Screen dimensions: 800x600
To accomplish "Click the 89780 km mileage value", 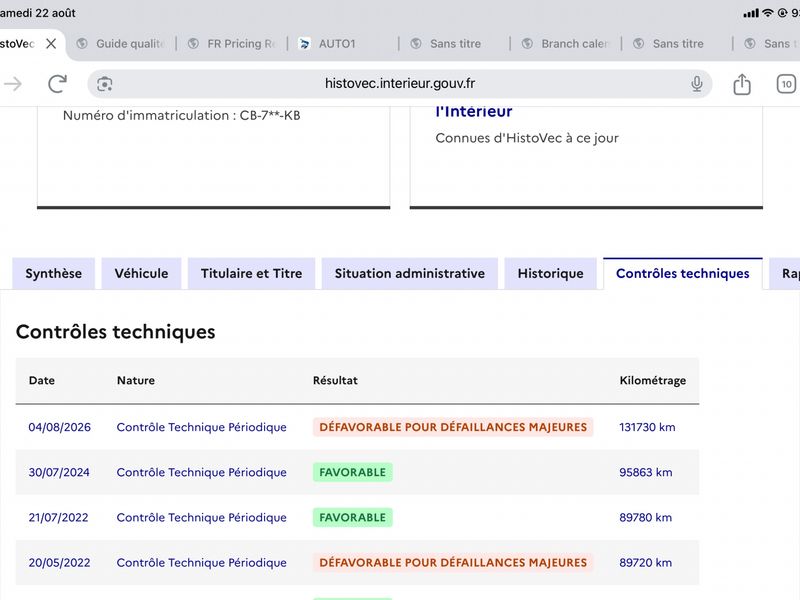I will pyautogui.click(x=645, y=517).
